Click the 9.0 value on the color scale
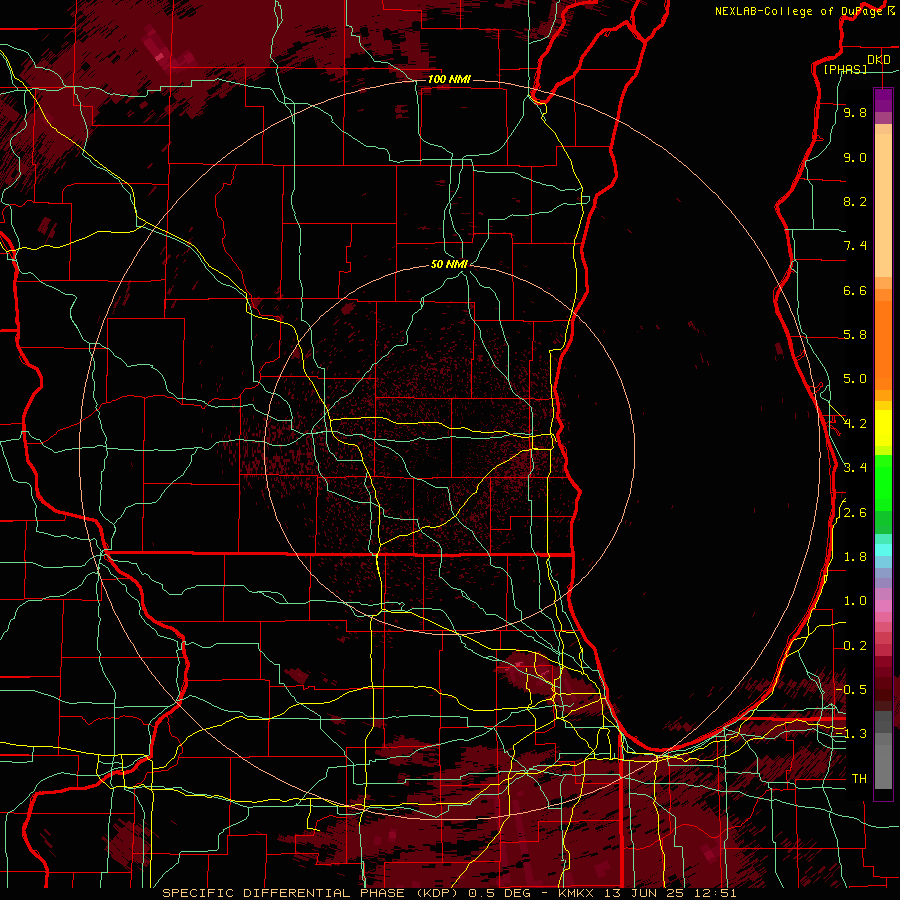The width and height of the screenshot is (900, 900). pyautogui.click(x=855, y=157)
